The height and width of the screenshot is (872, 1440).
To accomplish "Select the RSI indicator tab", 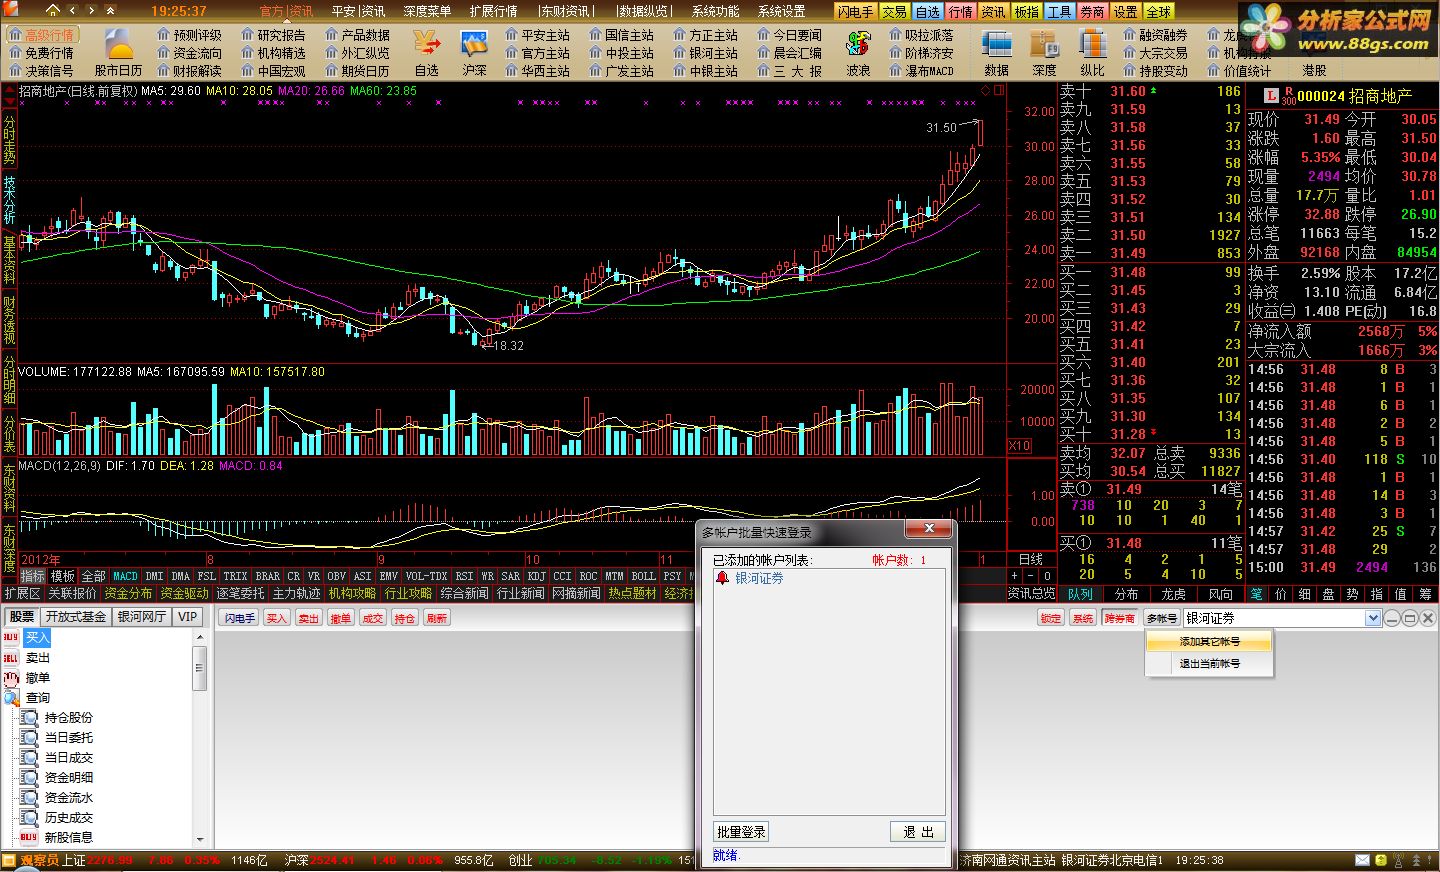I will [x=464, y=576].
